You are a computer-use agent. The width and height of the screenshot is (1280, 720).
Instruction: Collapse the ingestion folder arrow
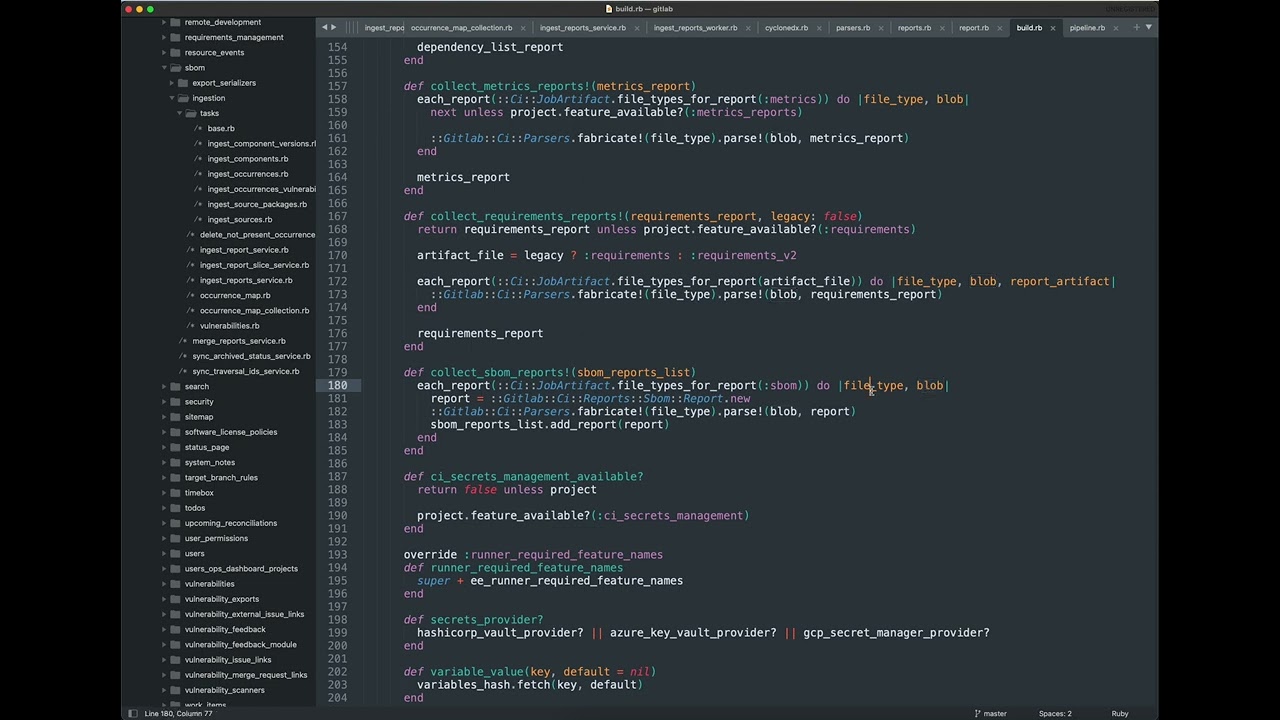(172, 98)
